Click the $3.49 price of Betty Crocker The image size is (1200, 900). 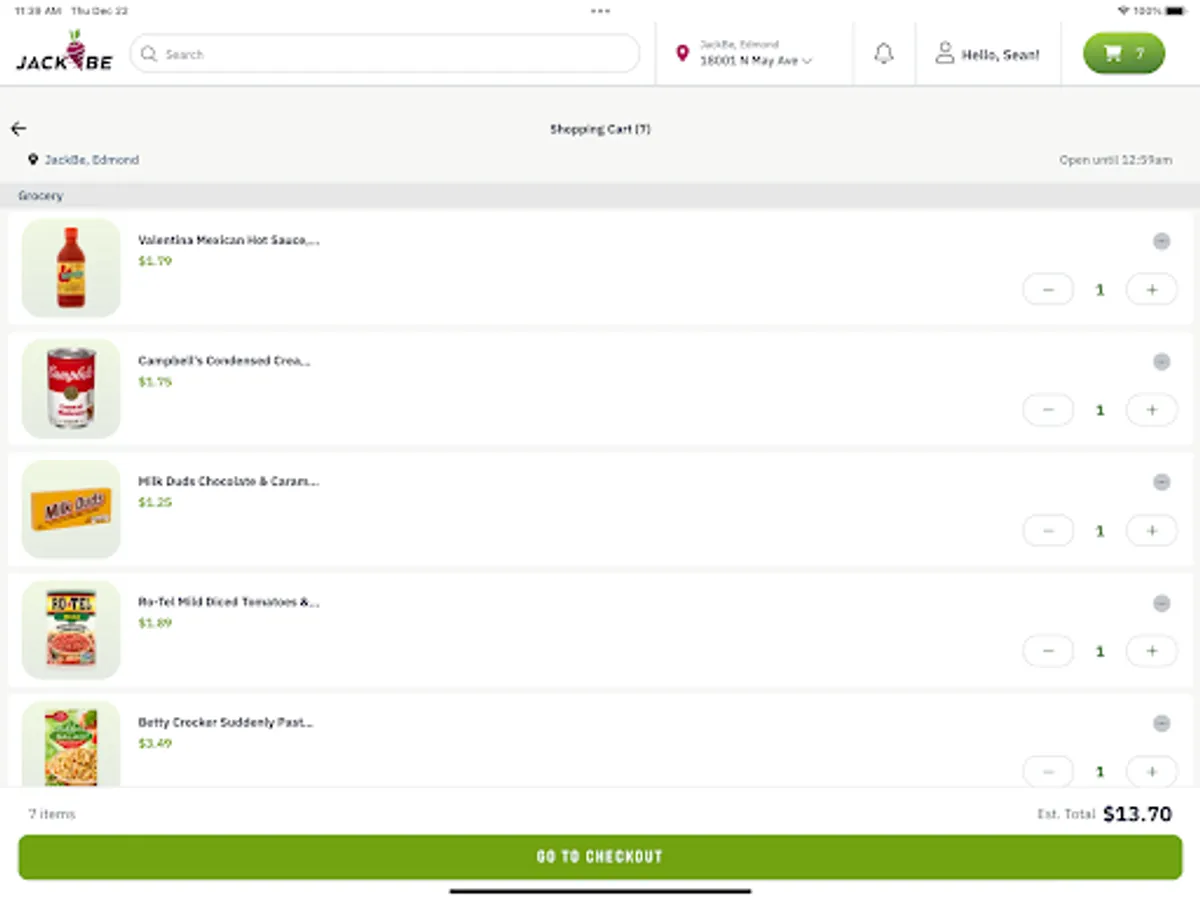155,743
